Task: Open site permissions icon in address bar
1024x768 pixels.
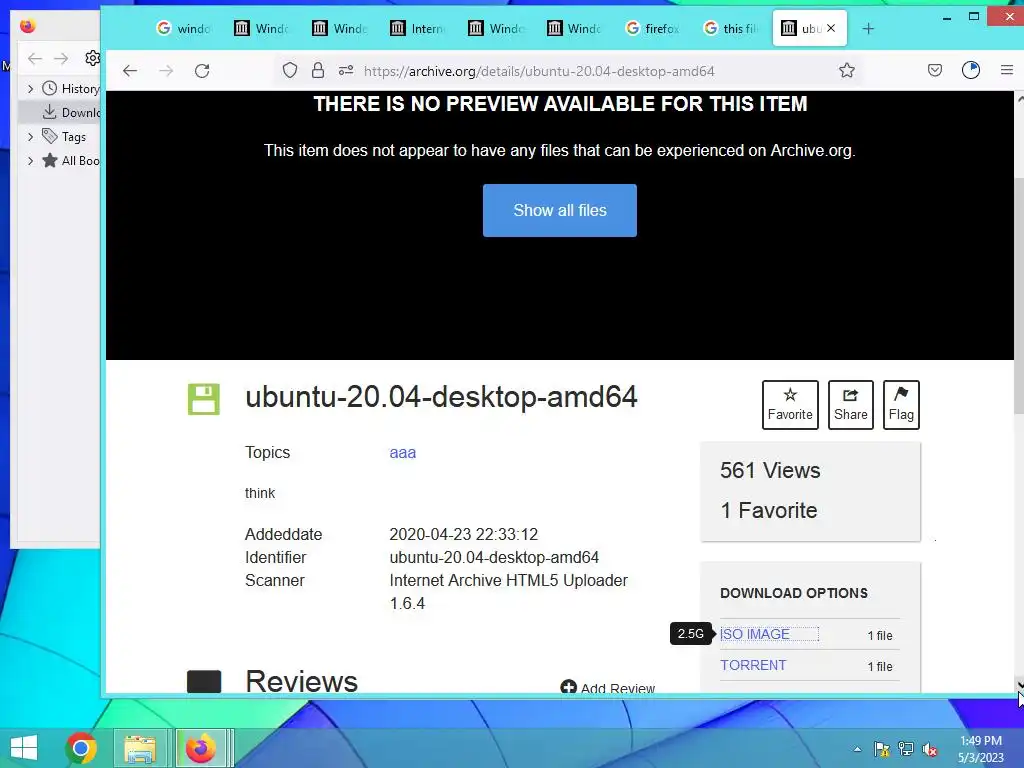Action: [346, 71]
